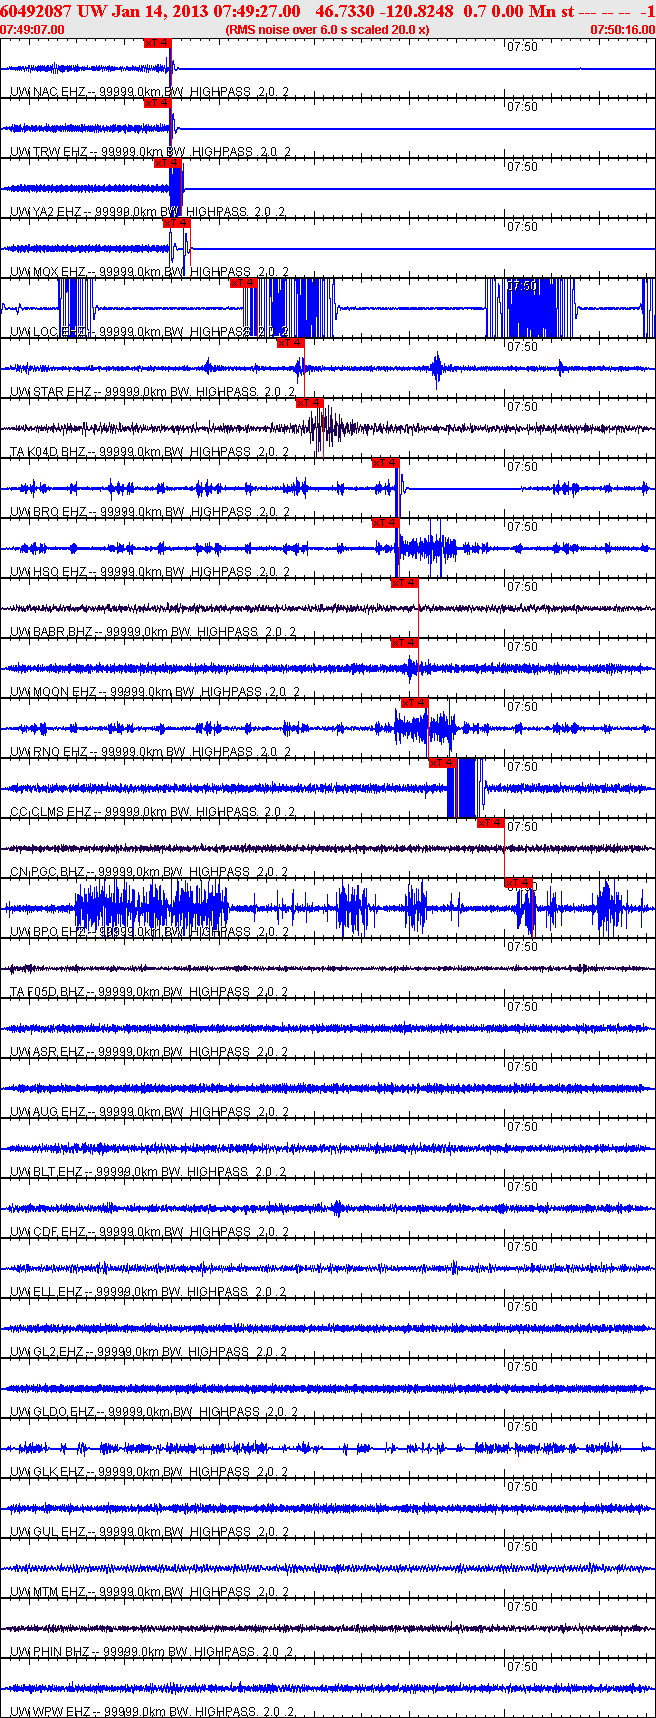Select the red pick flag on TRW trace
This screenshot has height=1718, width=656.
coord(158,103)
